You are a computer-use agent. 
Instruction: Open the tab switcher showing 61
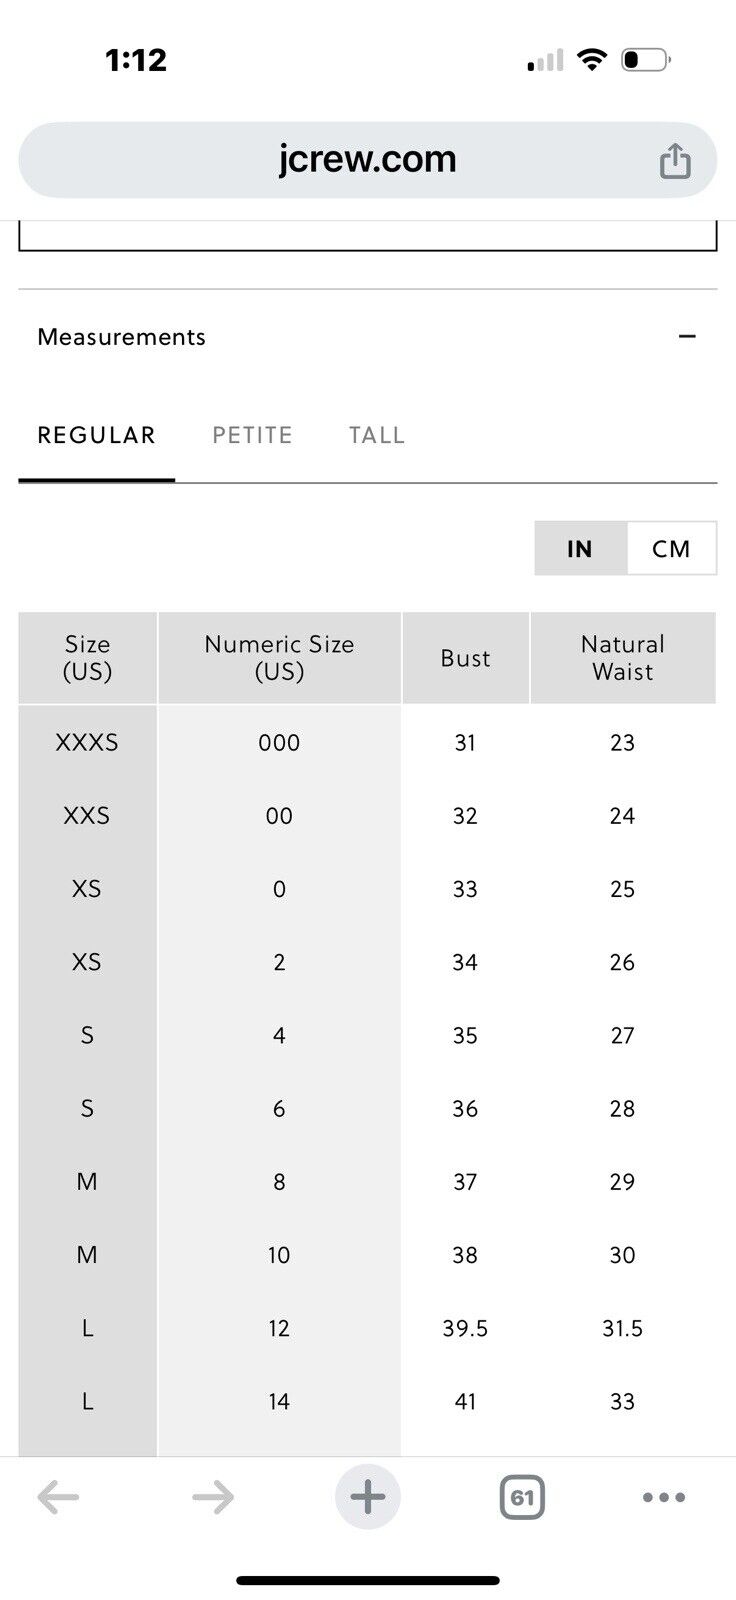point(522,1497)
